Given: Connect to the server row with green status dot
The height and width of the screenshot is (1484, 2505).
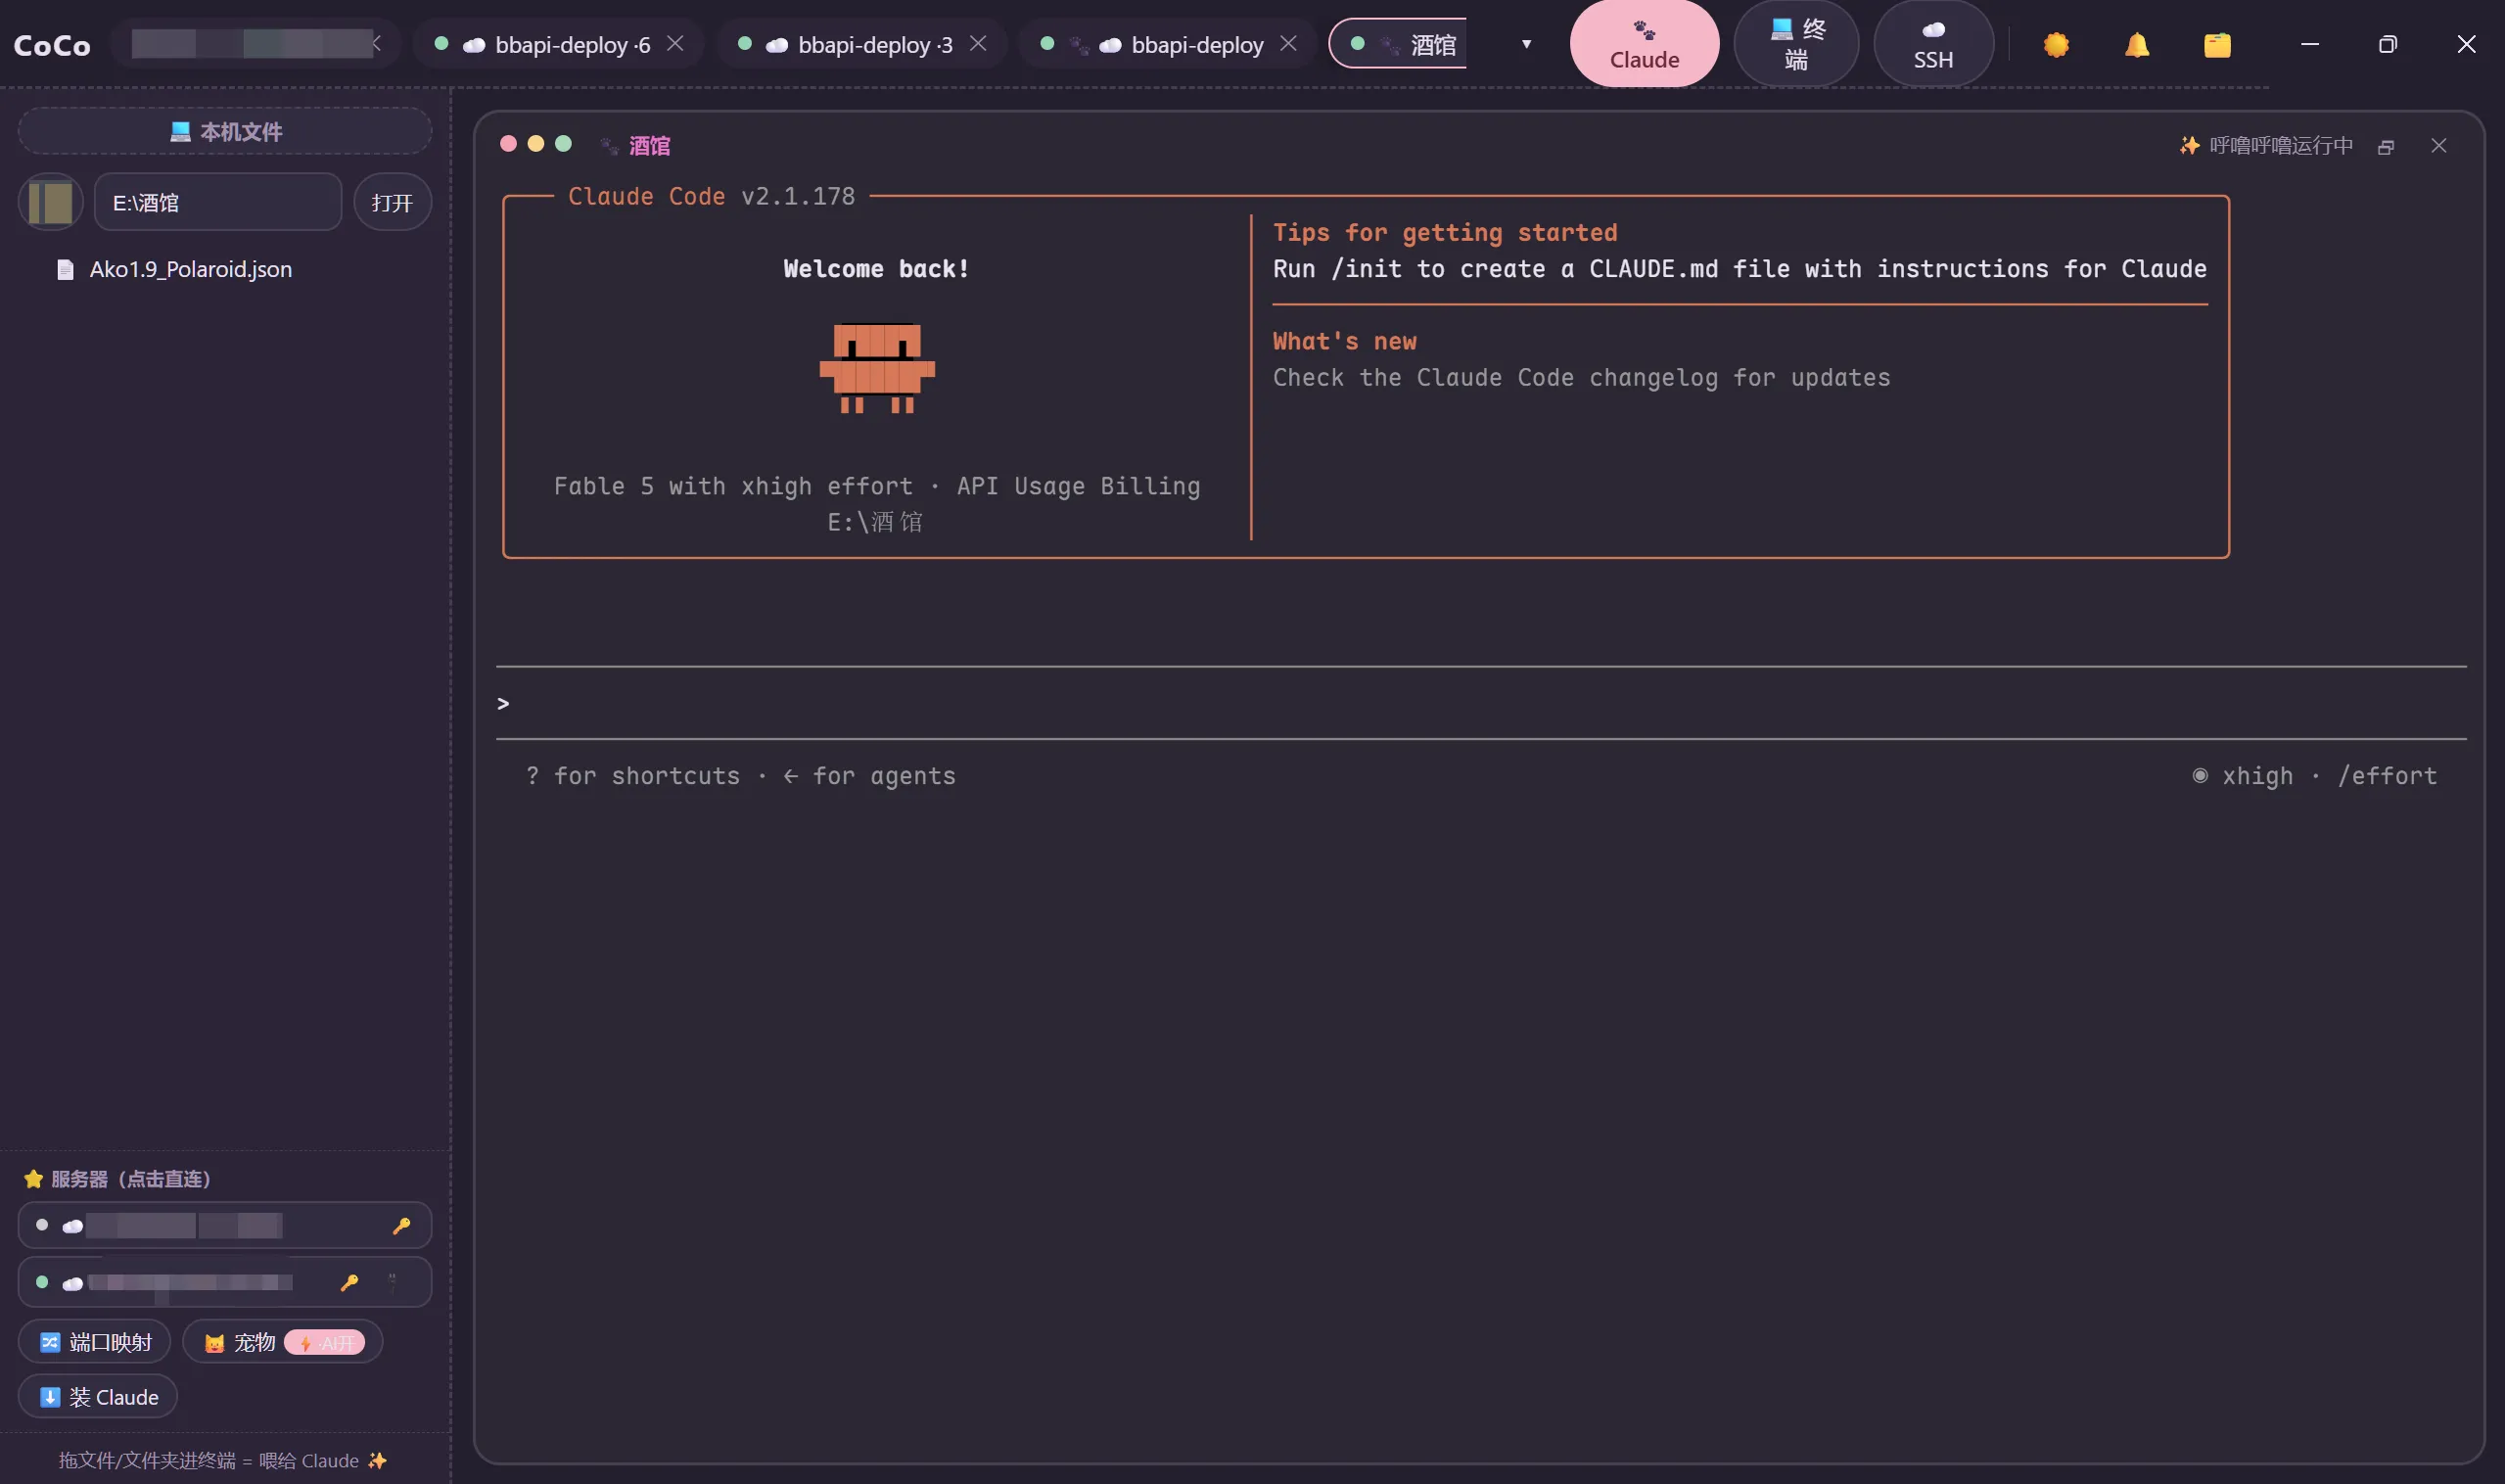Looking at the screenshot, I should (x=225, y=1282).
